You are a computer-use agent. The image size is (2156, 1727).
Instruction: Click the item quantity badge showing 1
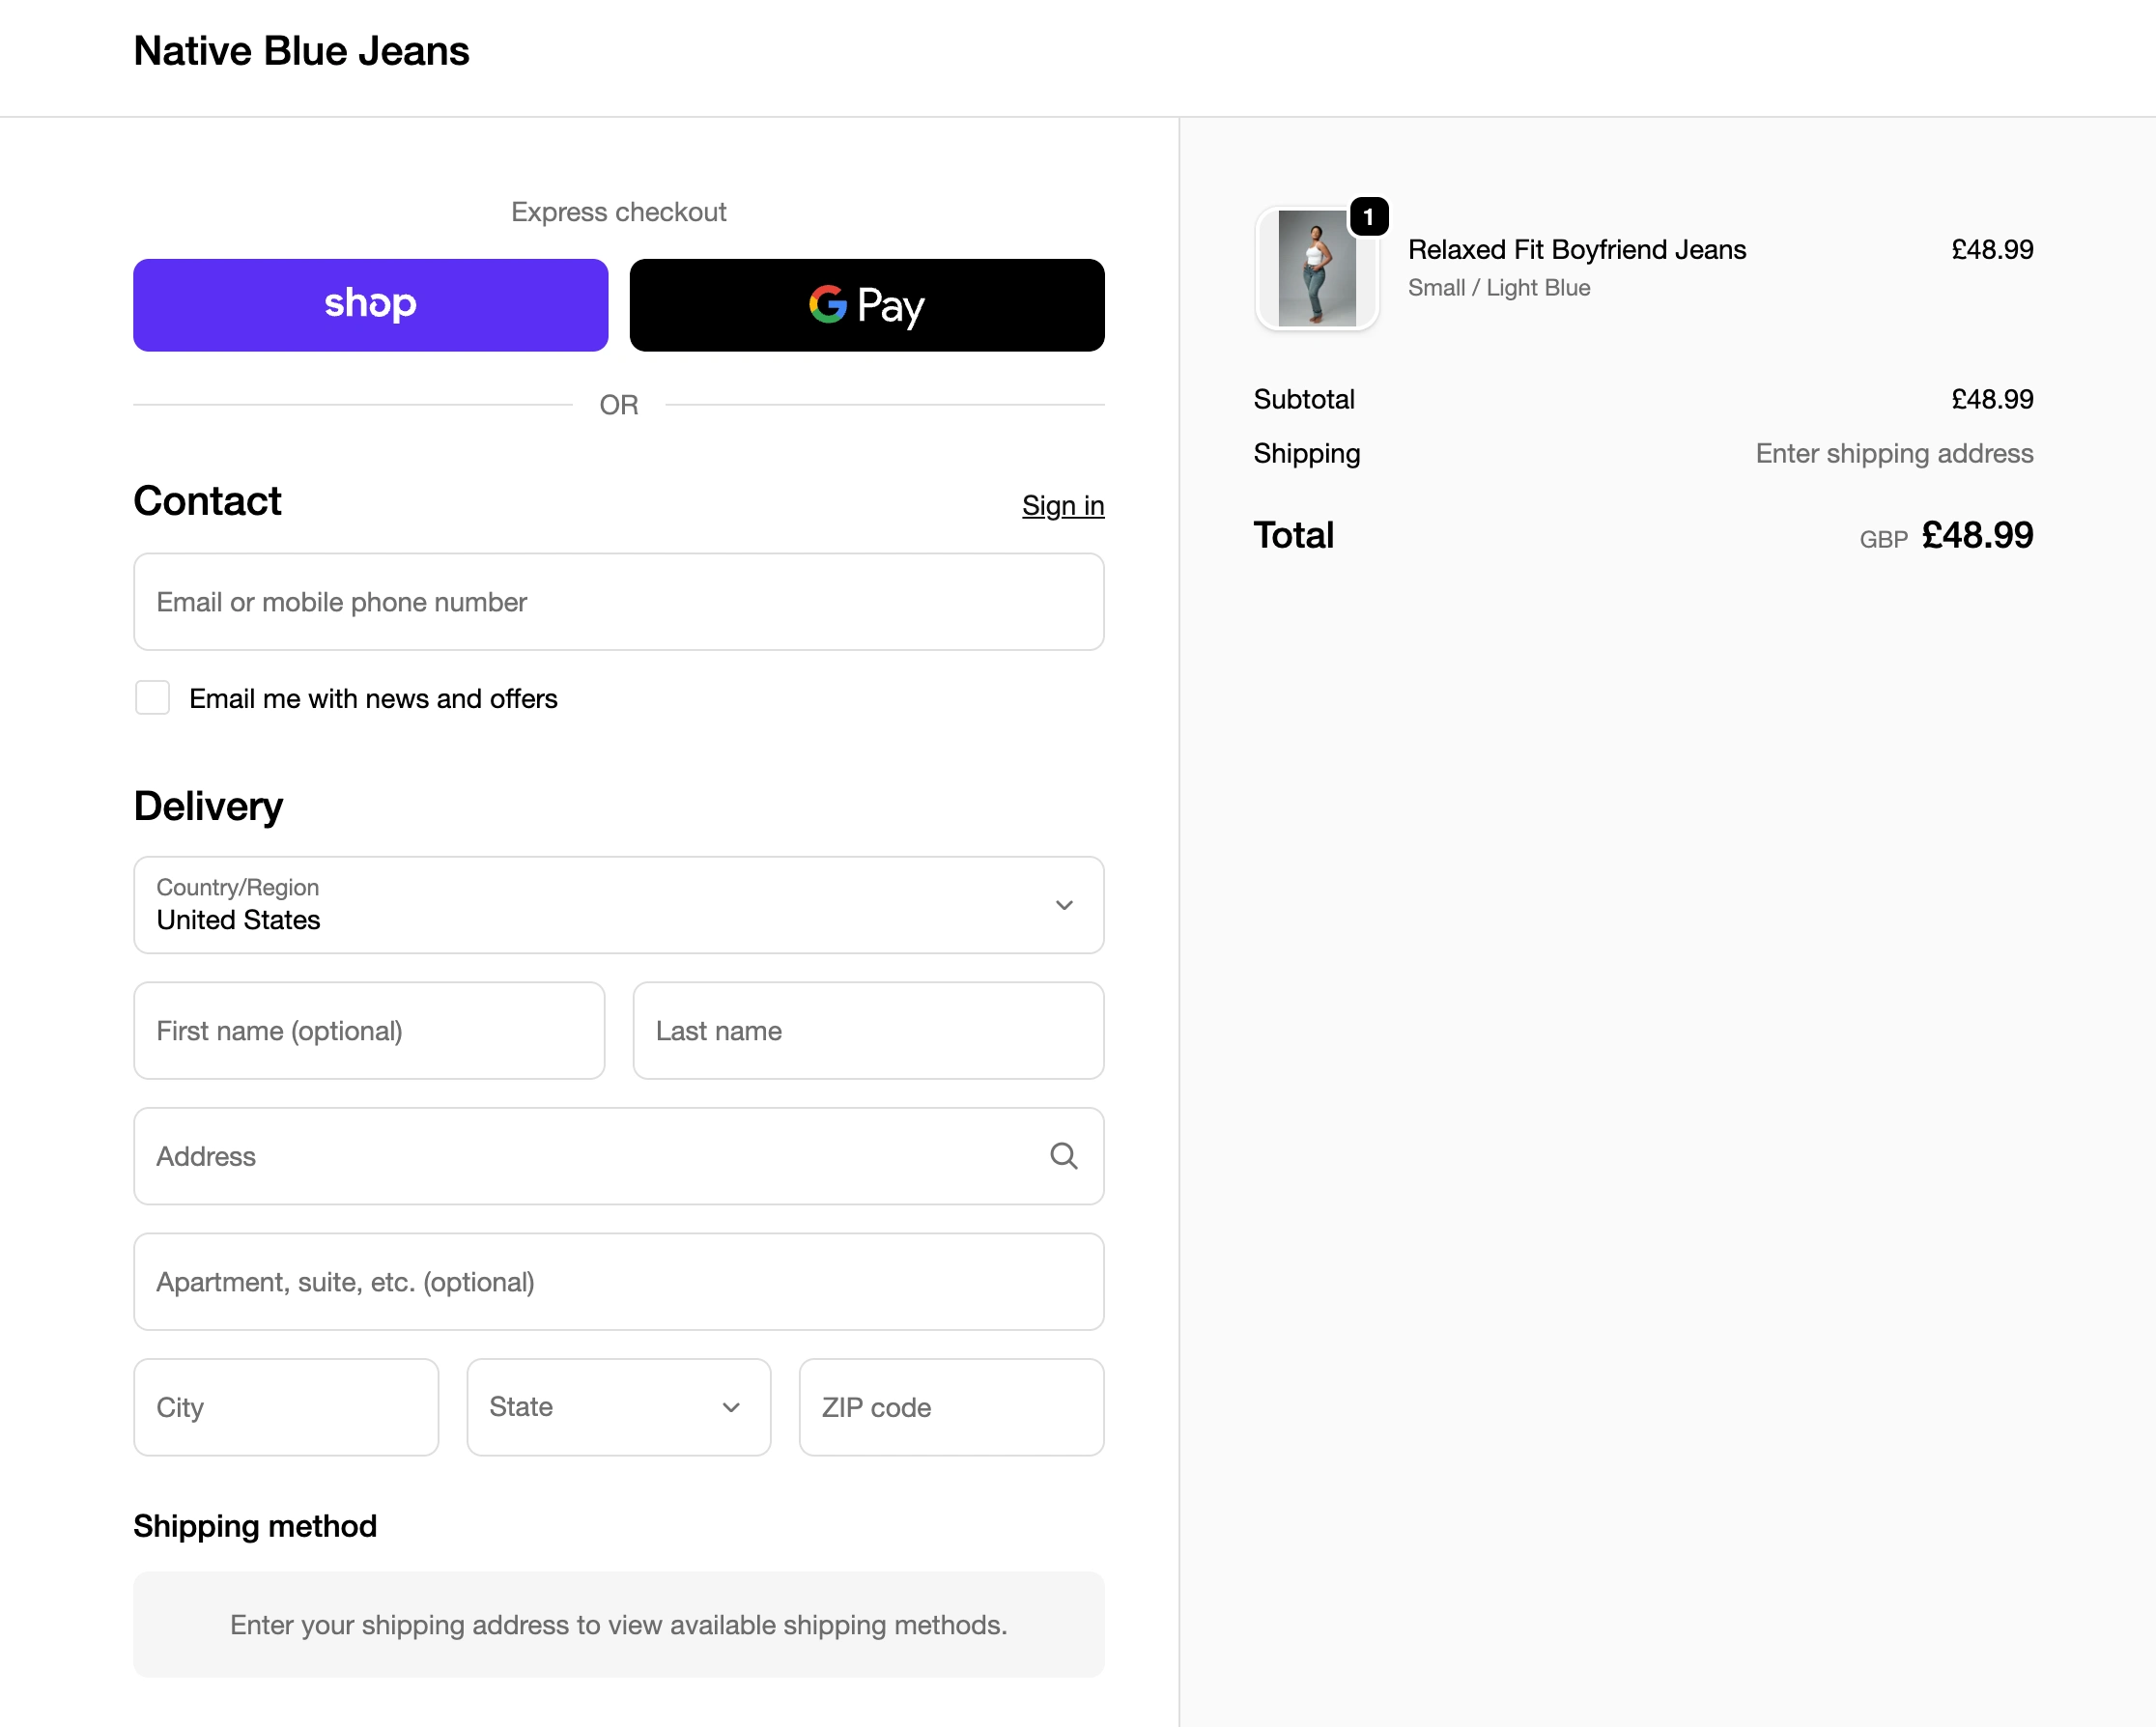pyautogui.click(x=1368, y=217)
